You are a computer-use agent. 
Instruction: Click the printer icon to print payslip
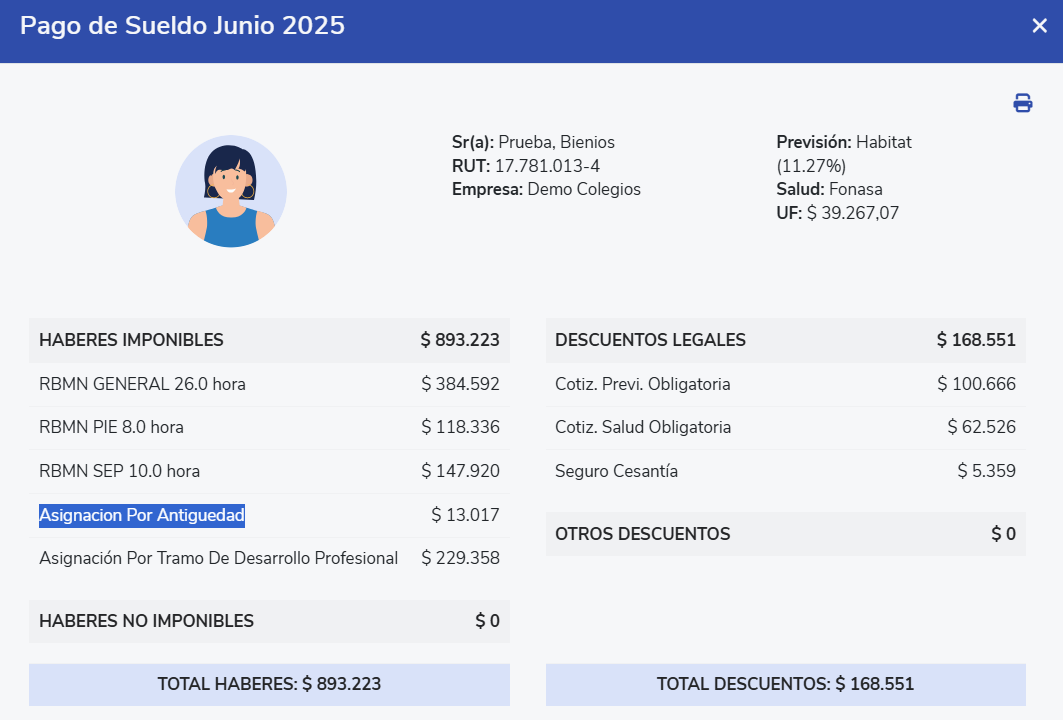(x=1022, y=103)
